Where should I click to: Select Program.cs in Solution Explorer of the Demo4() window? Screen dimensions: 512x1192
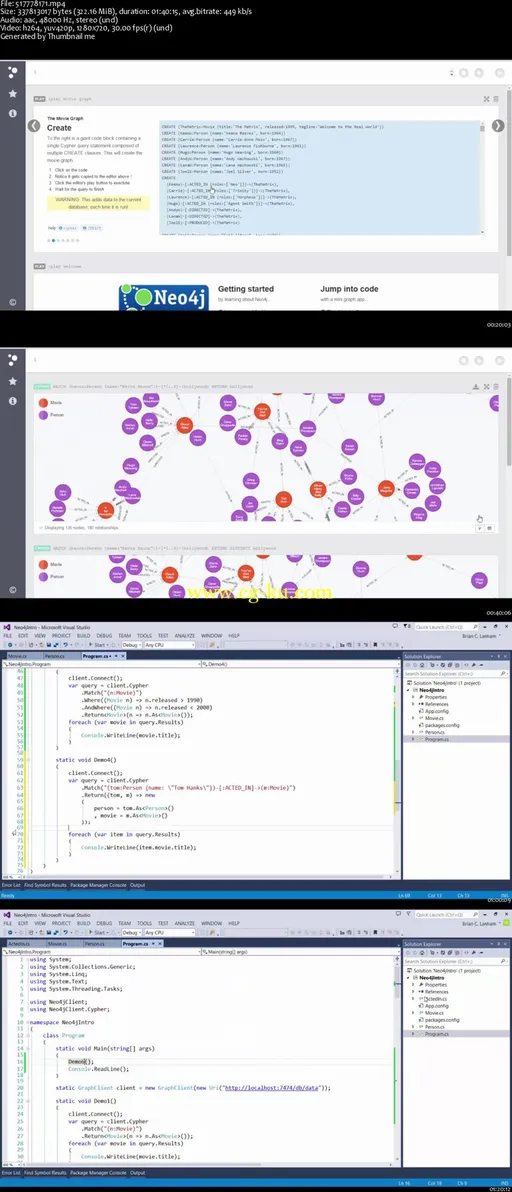(436, 739)
